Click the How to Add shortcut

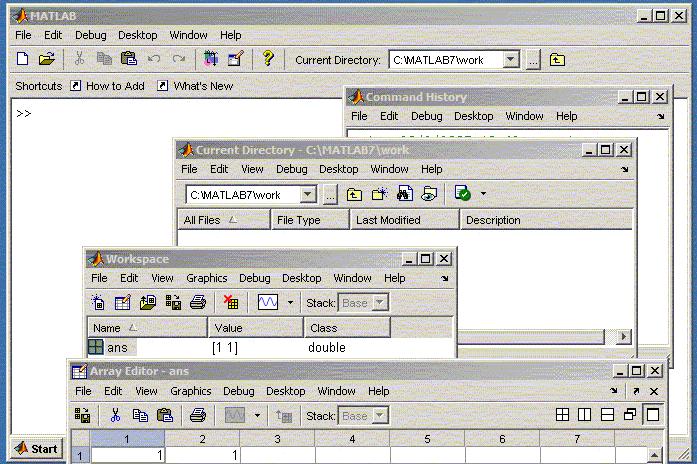click(x=108, y=86)
